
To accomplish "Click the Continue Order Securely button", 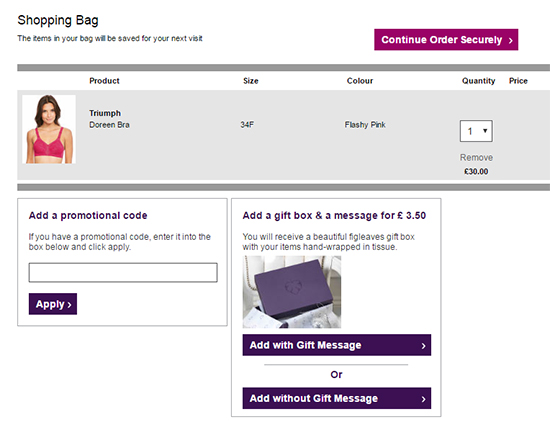I will click(446, 40).
